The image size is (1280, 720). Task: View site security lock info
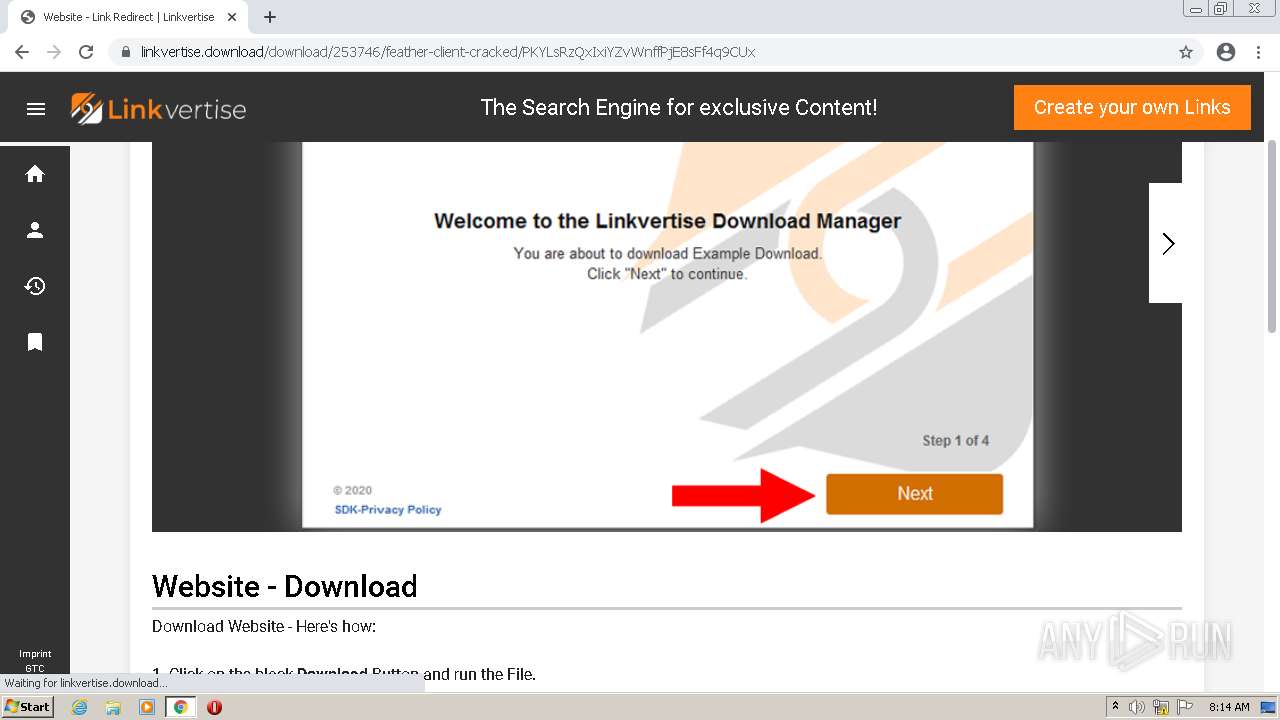click(x=126, y=52)
